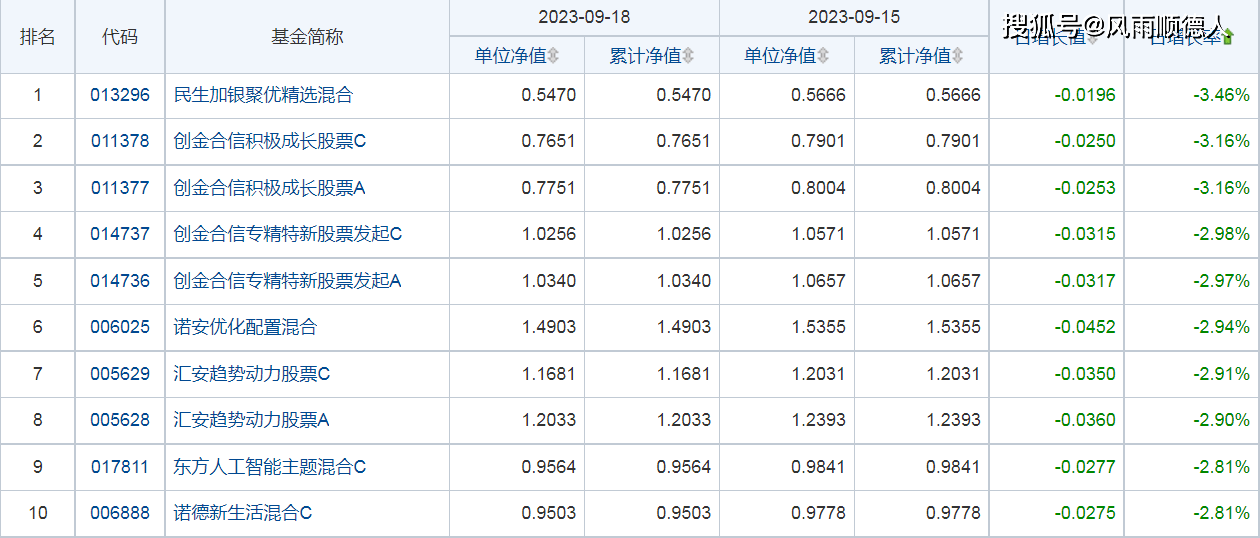Open 创金合信积极成长股票A fund link
Viewport: 1260px width, 538px height.
pyautogui.click(x=270, y=188)
